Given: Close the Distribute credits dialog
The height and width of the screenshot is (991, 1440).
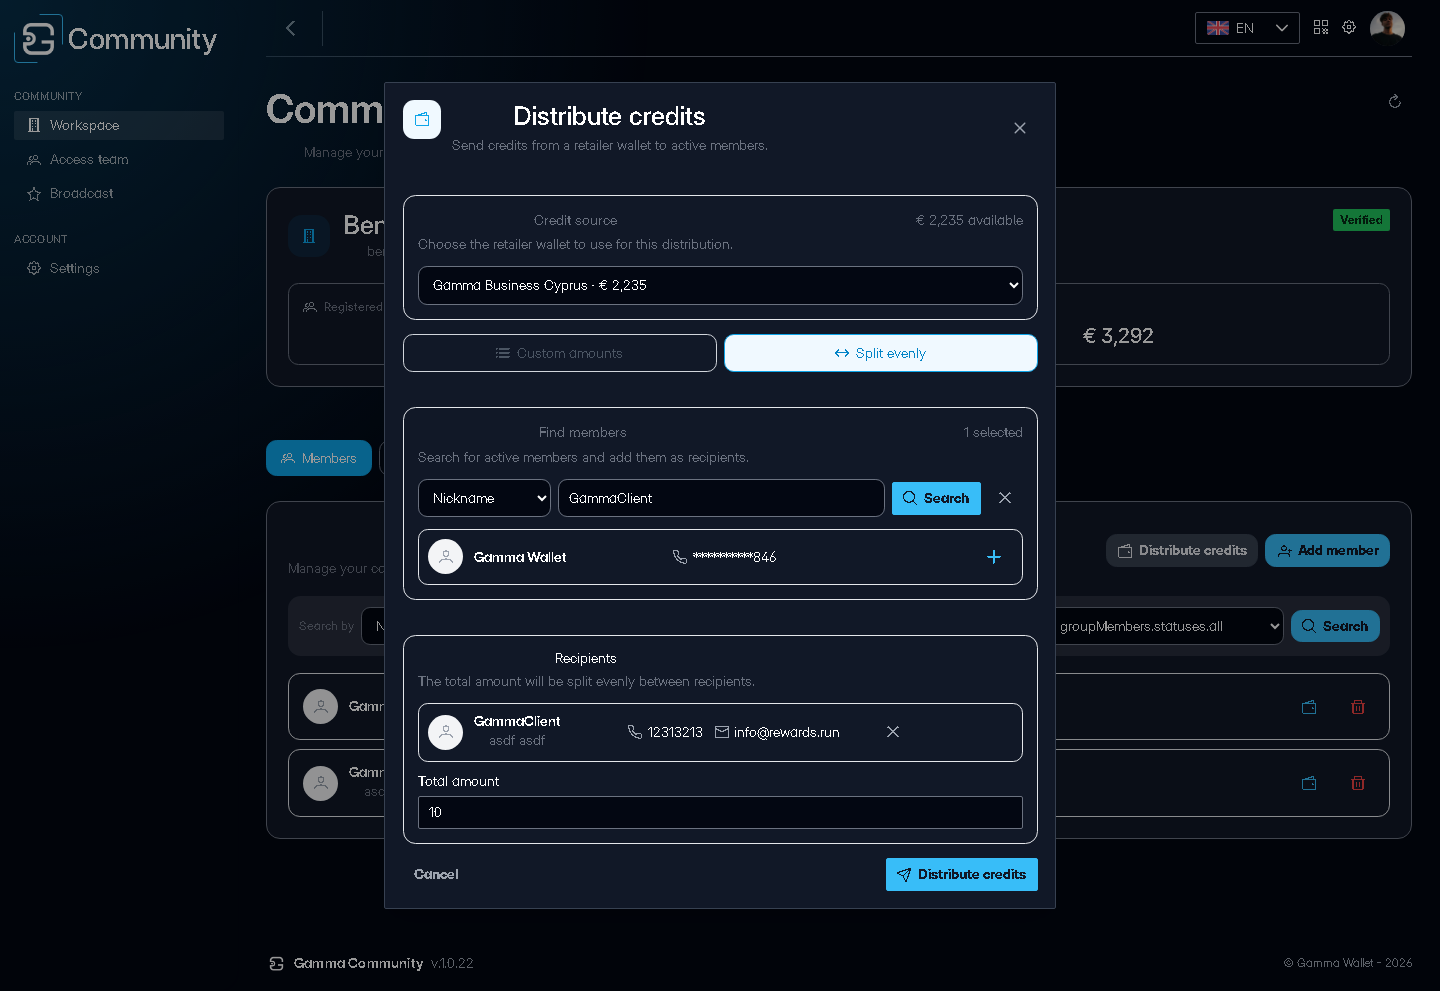Looking at the screenshot, I should (x=1020, y=128).
